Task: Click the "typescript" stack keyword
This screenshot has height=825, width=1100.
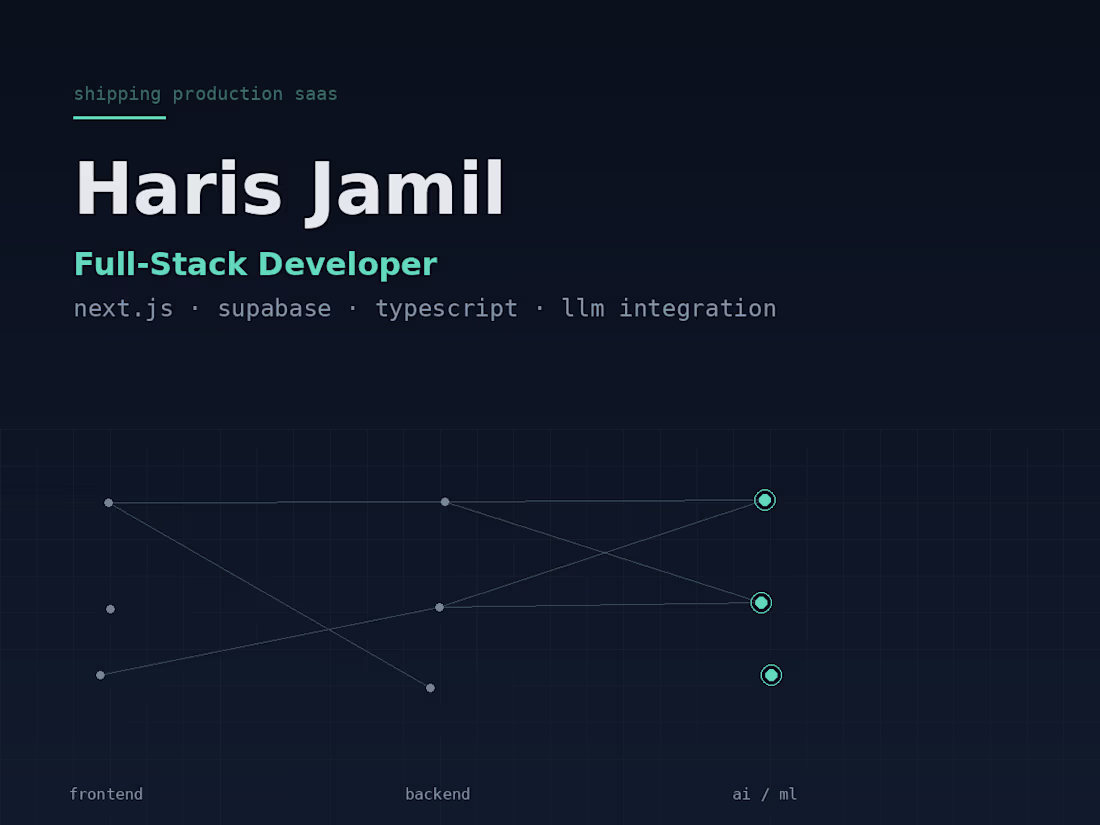Action: (x=446, y=309)
